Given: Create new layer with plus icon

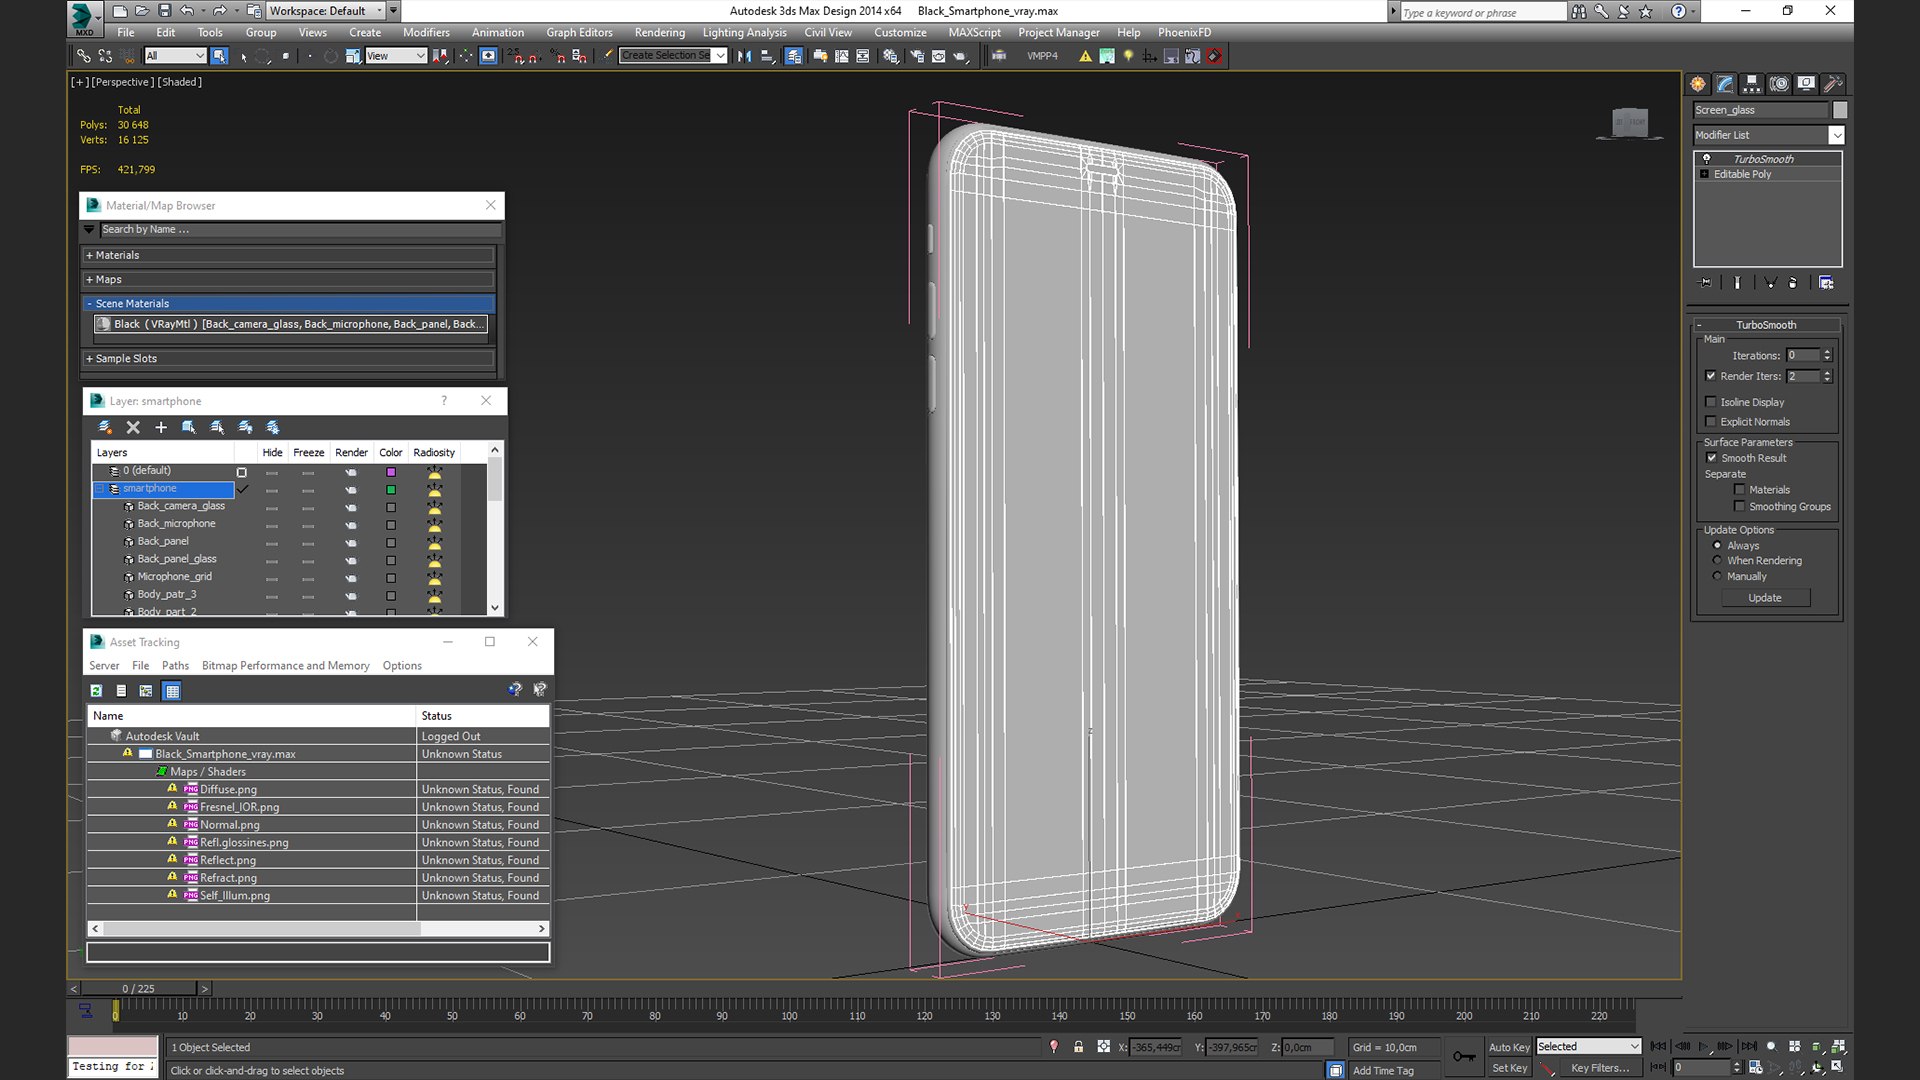Looking at the screenshot, I should pos(161,427).
